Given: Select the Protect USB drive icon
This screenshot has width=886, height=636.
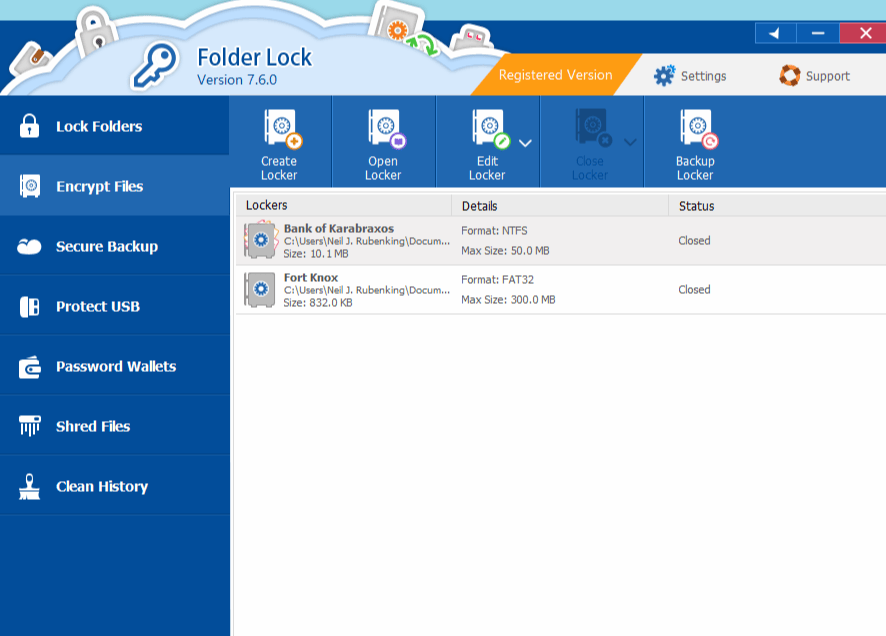Looking at the screenshot, I should click(29, 307).
